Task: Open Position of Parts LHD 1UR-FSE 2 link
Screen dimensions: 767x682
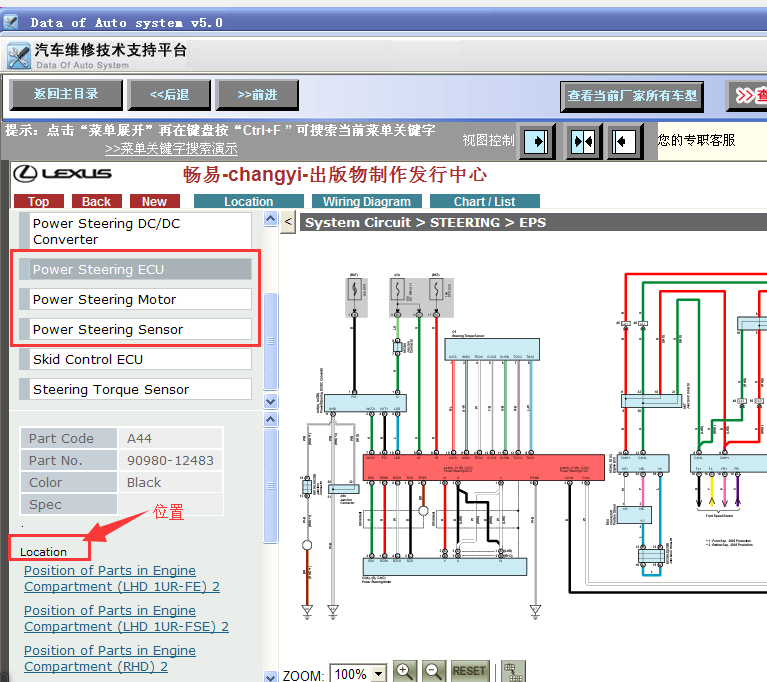Action: tap(126, 618)
